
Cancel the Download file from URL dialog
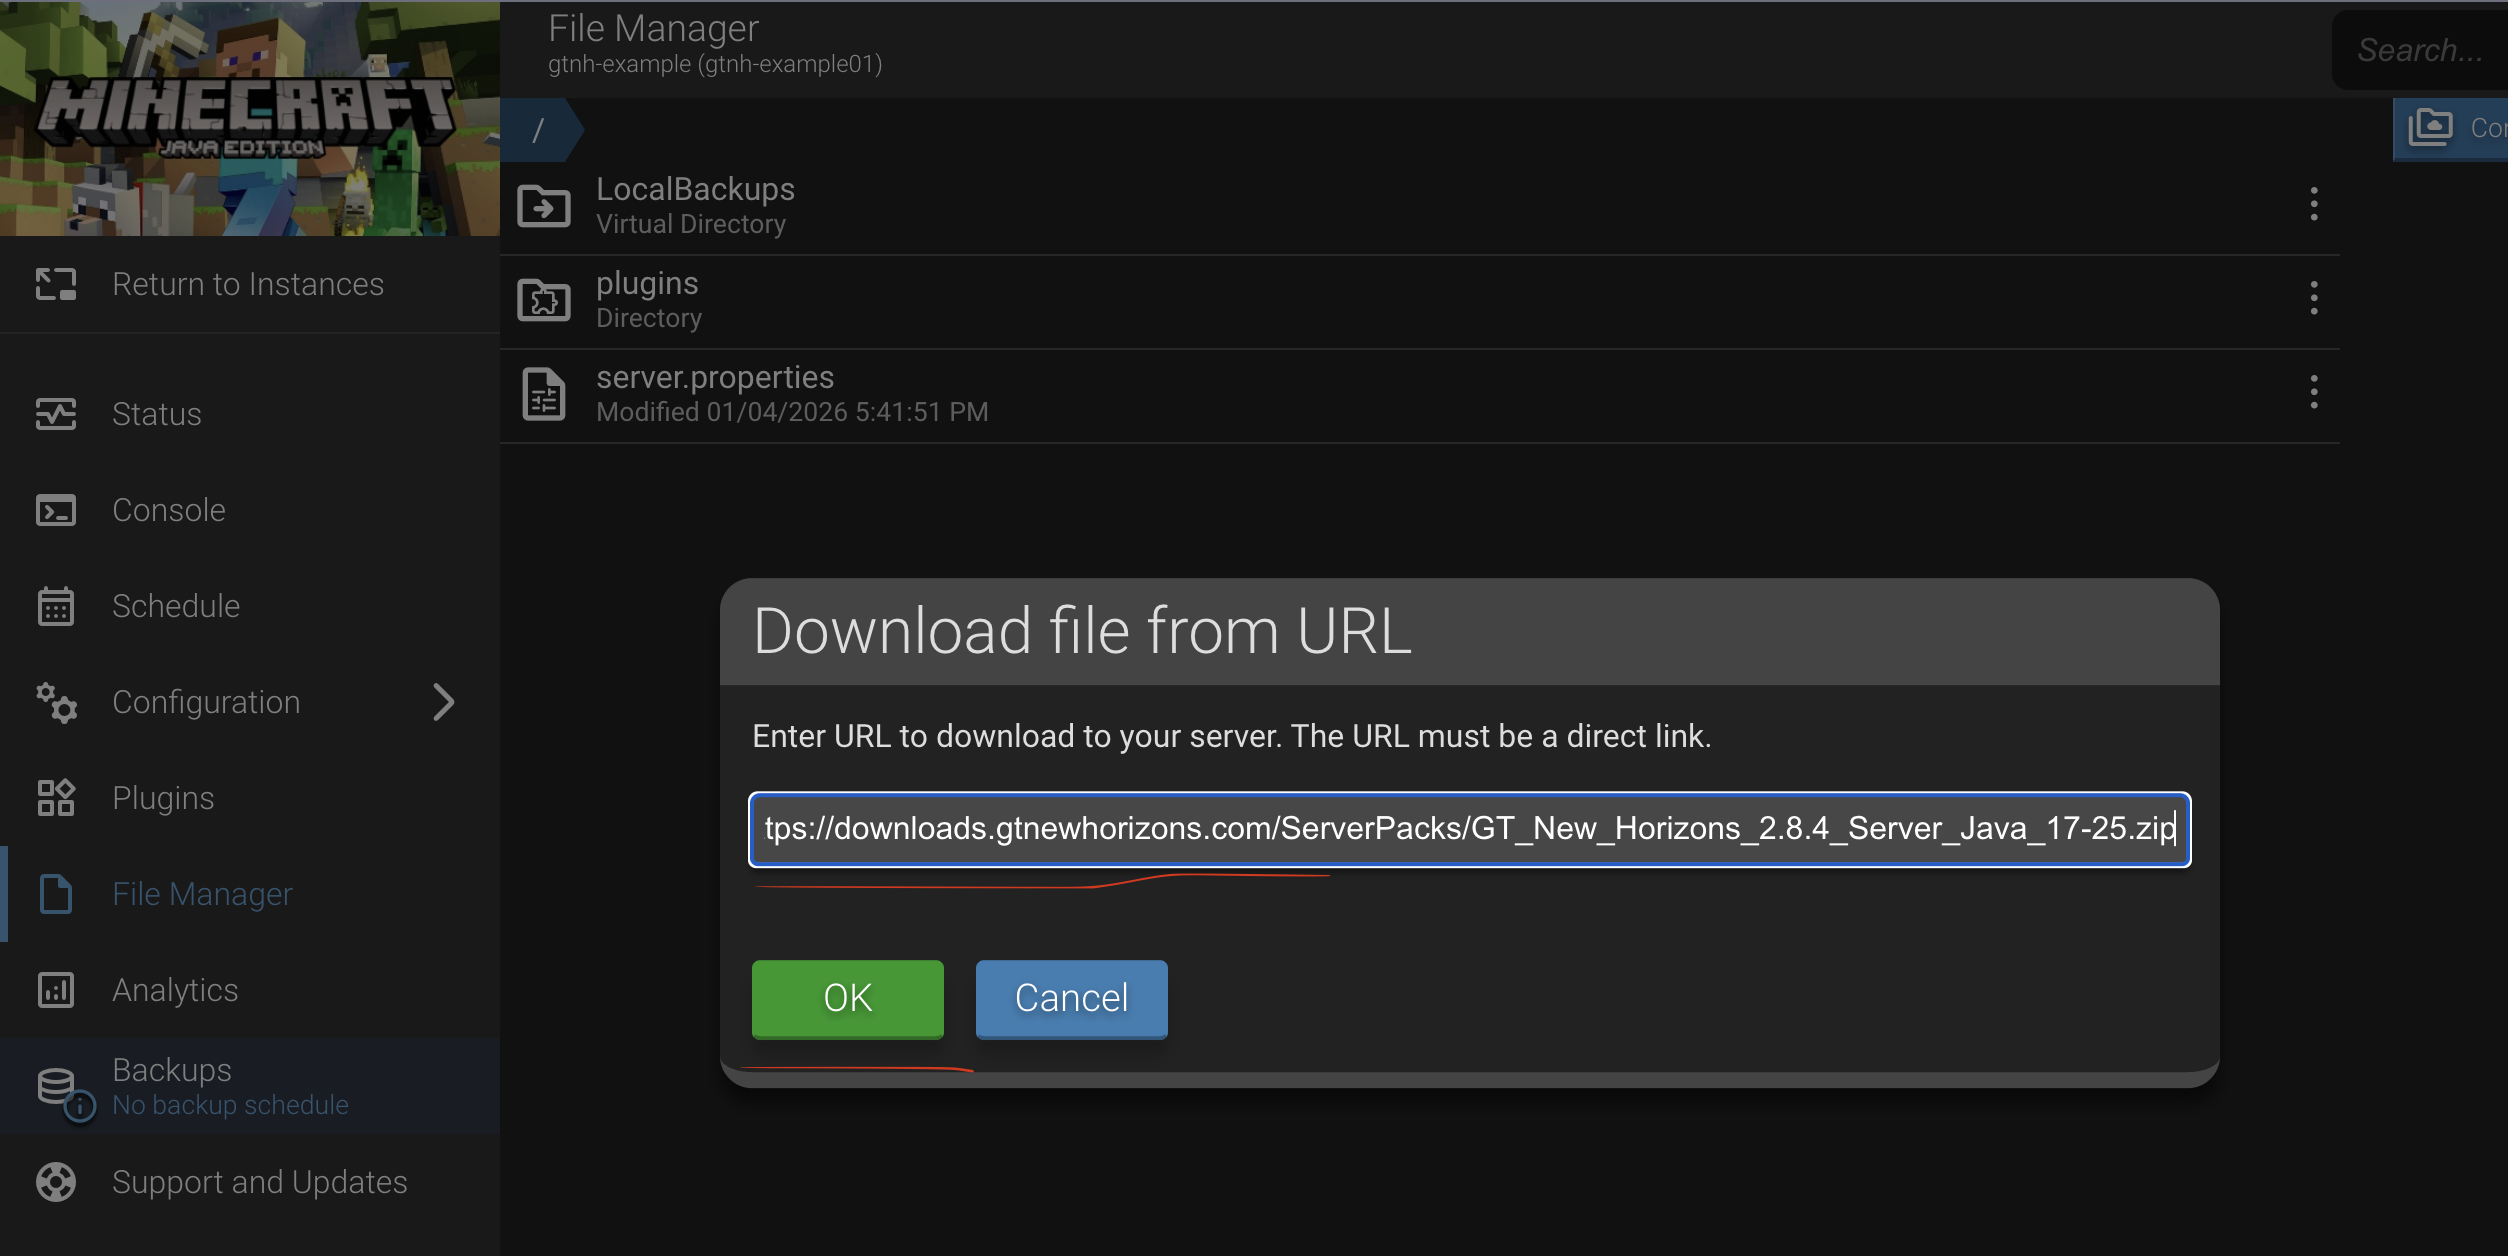coord(1072,998)
